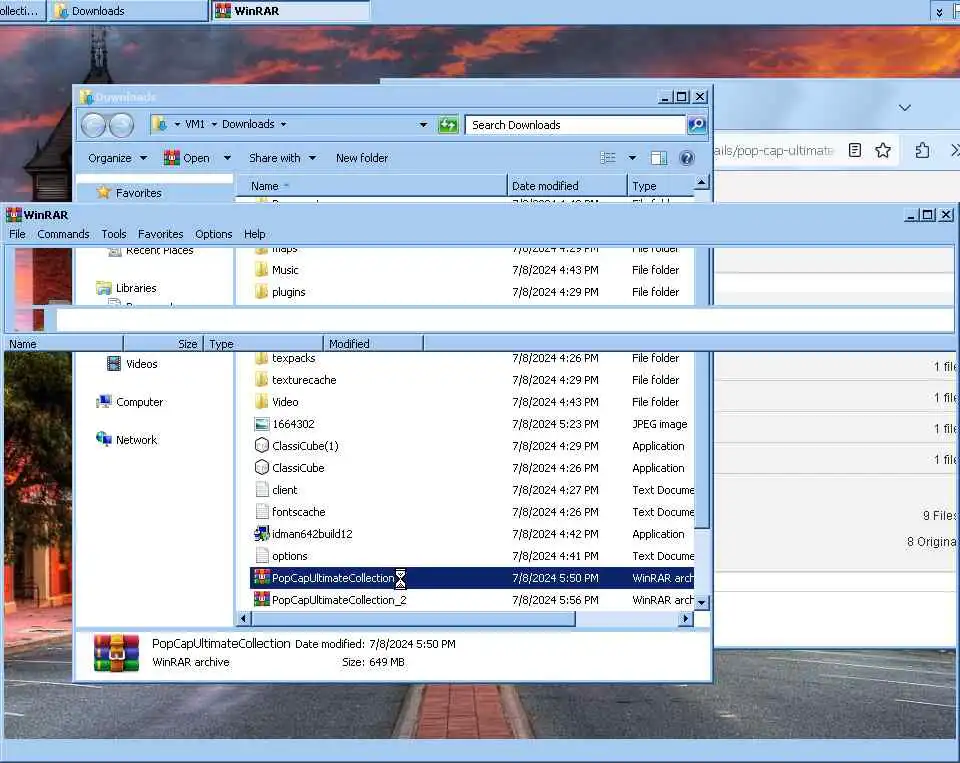The image size is (960, 763).
Task: Select the Music folder
Action: (x=285, y=270)
